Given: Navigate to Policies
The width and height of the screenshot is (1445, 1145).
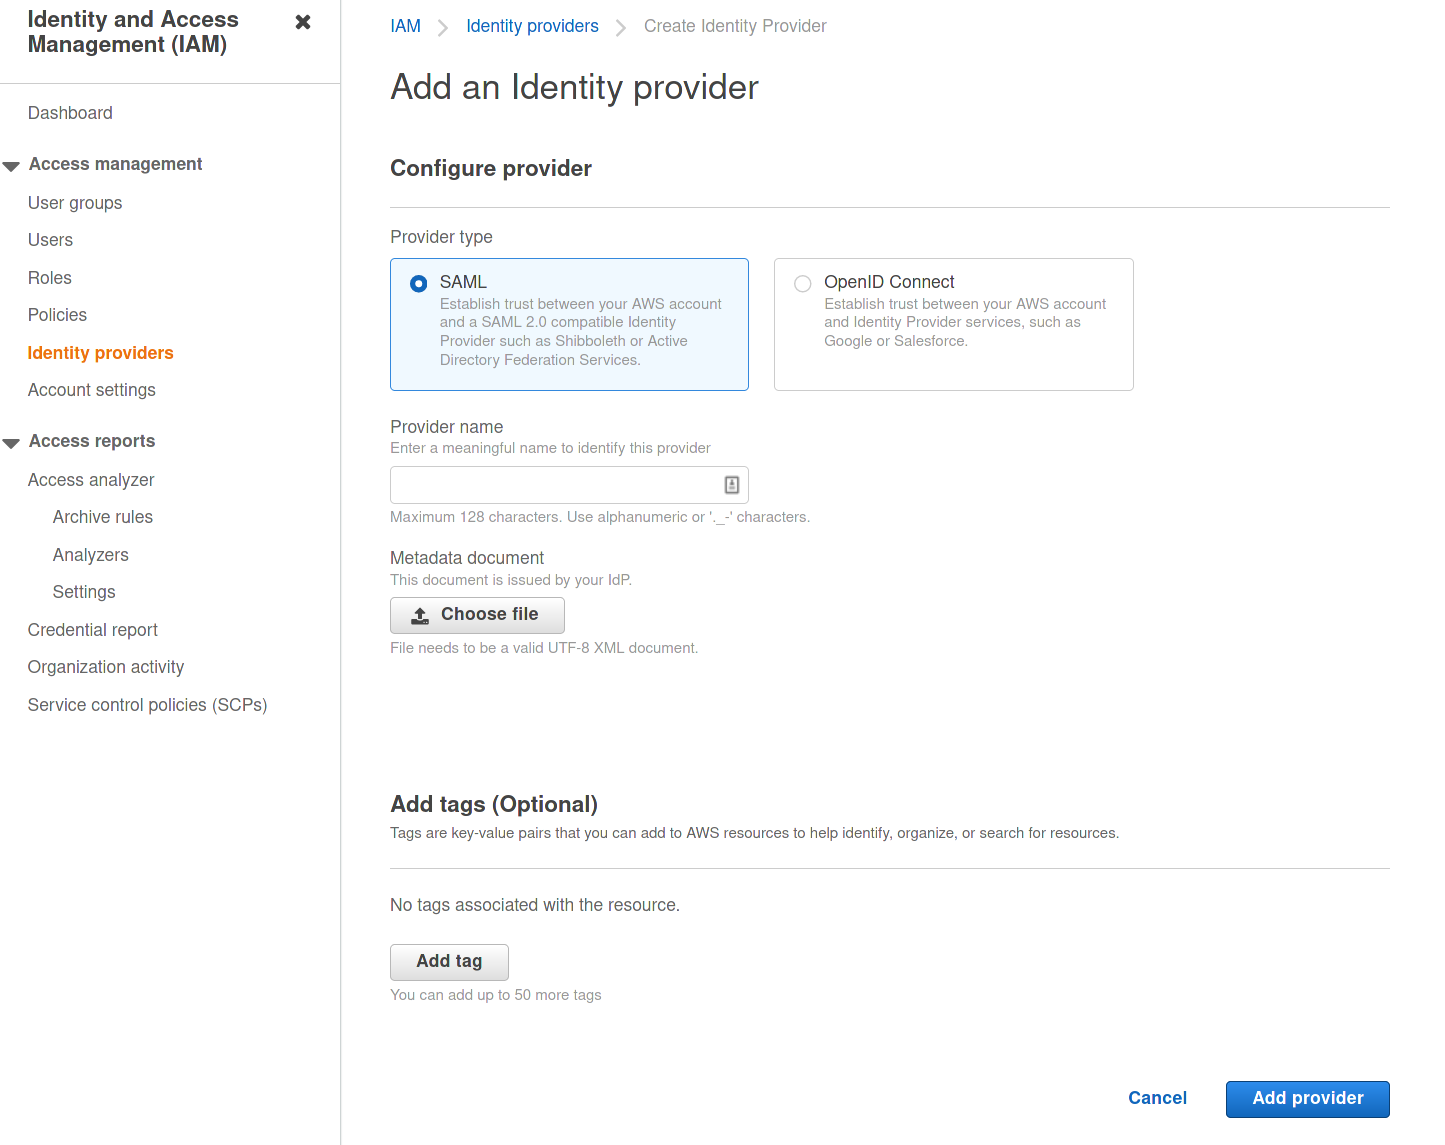Looking at the screenshot, I should click(57, 315).
